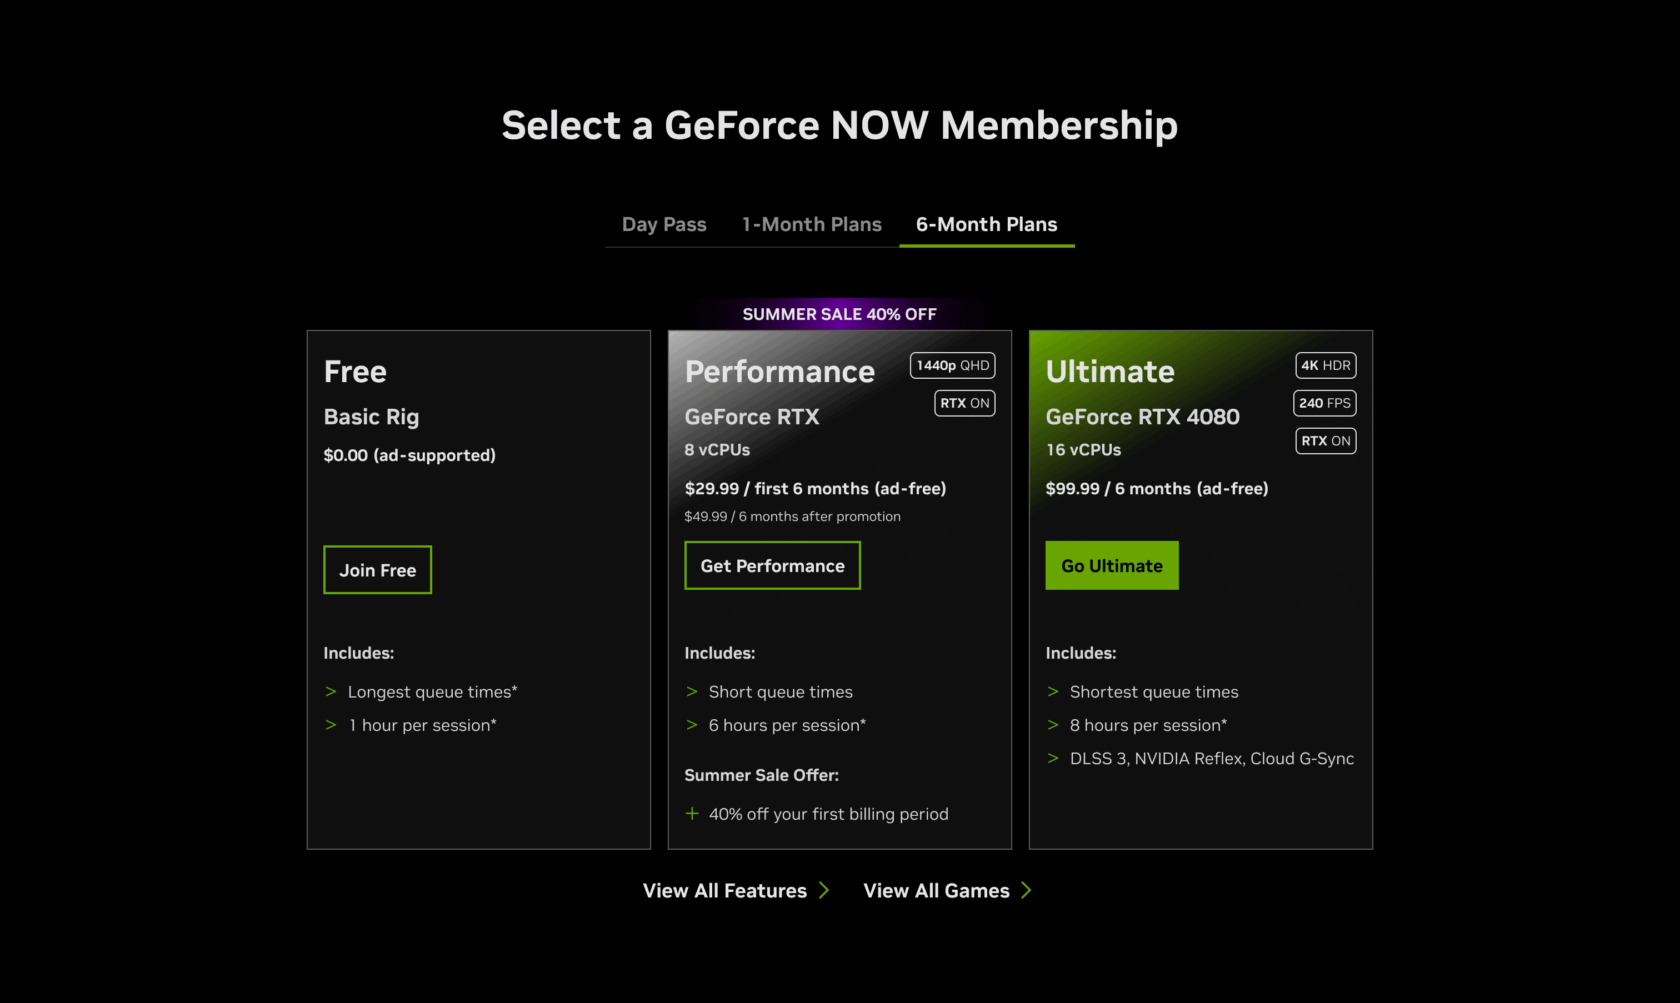Click the 4K HDR badge on Ultimate

tap(1325, 366)
